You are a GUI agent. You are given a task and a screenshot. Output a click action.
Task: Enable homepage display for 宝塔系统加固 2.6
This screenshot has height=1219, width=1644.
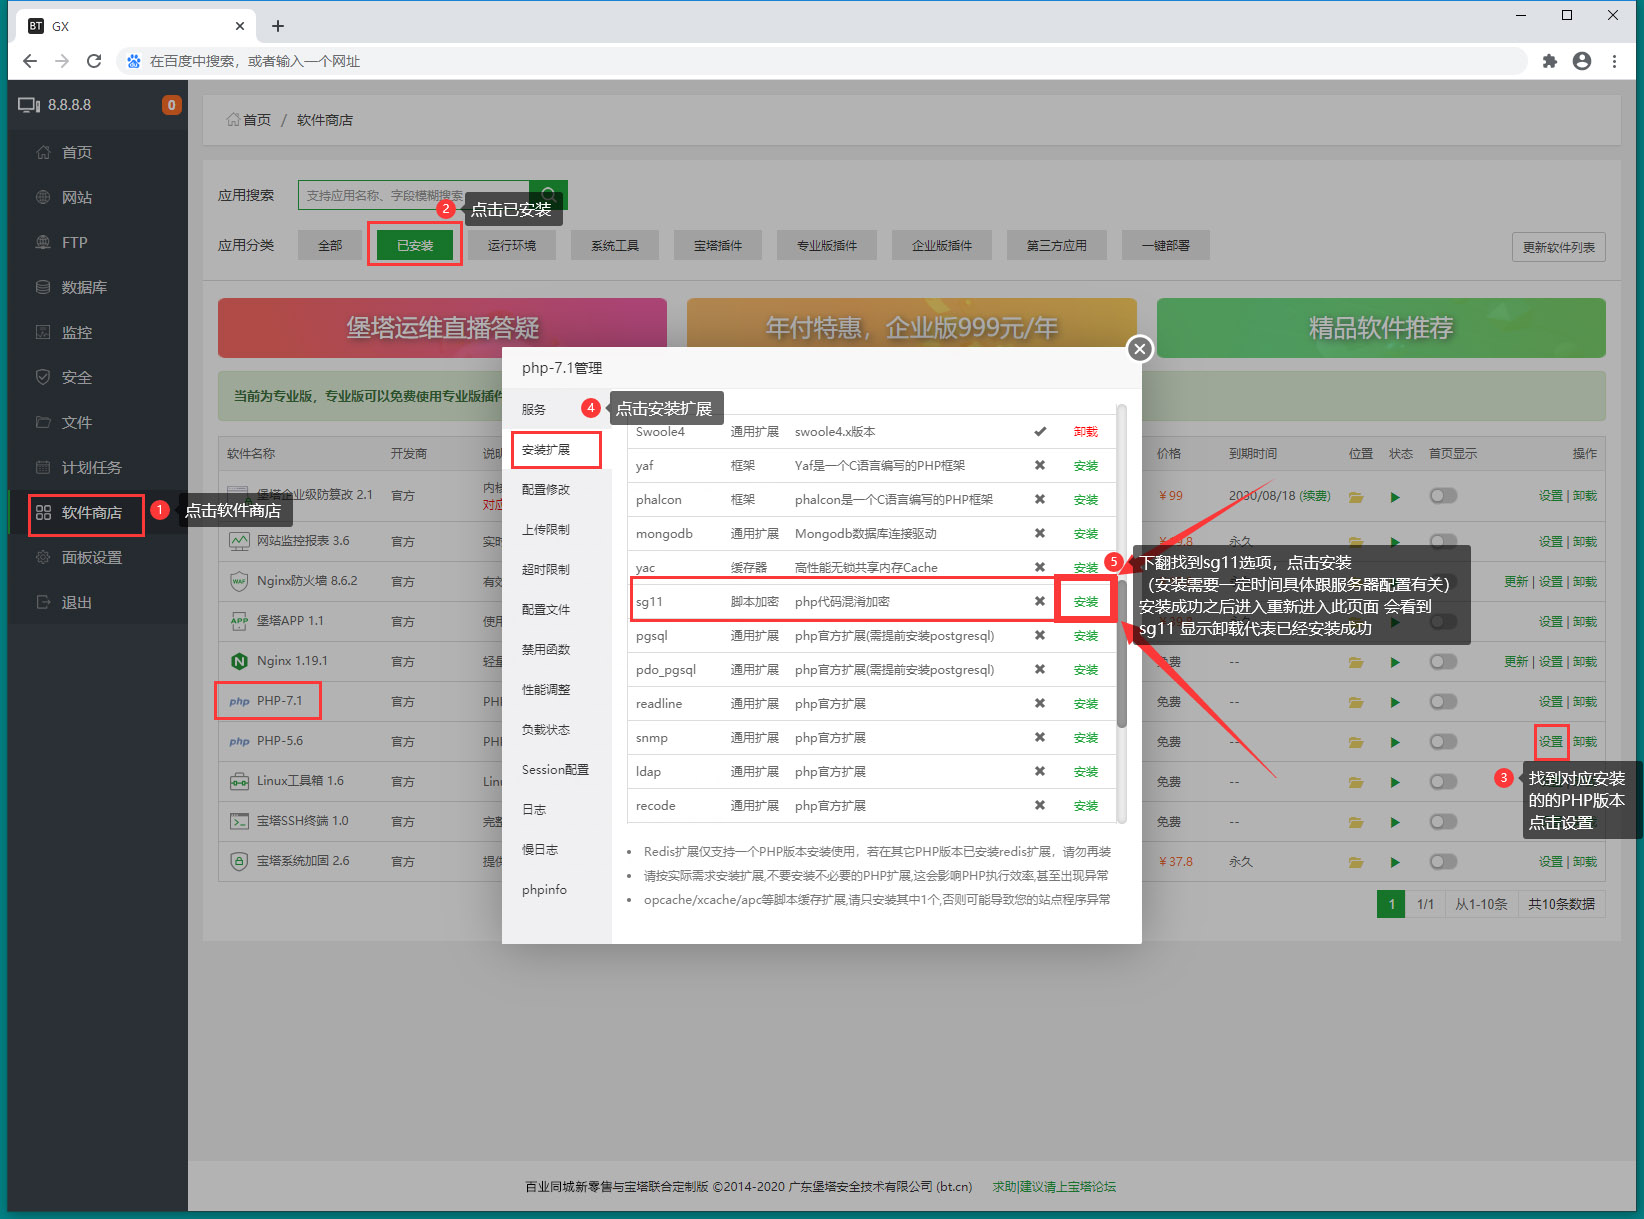1442,862
